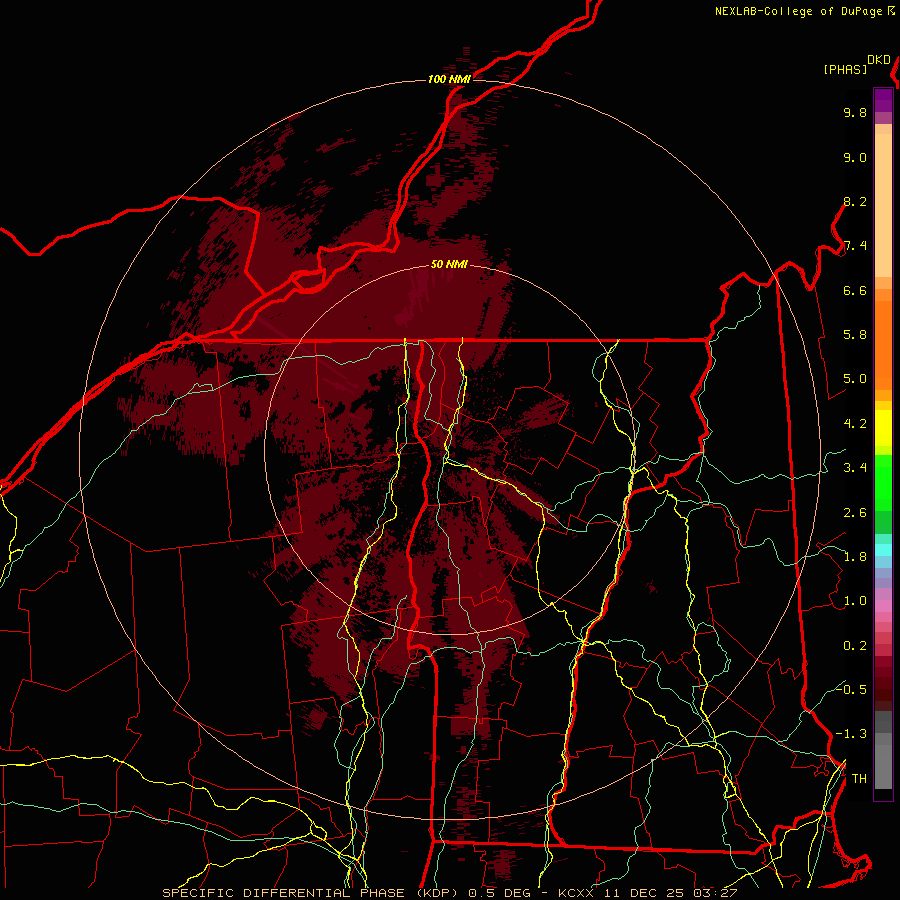Click the 0.2 scale value
Viewport: 900px width, 900px height.
point(855,646)
